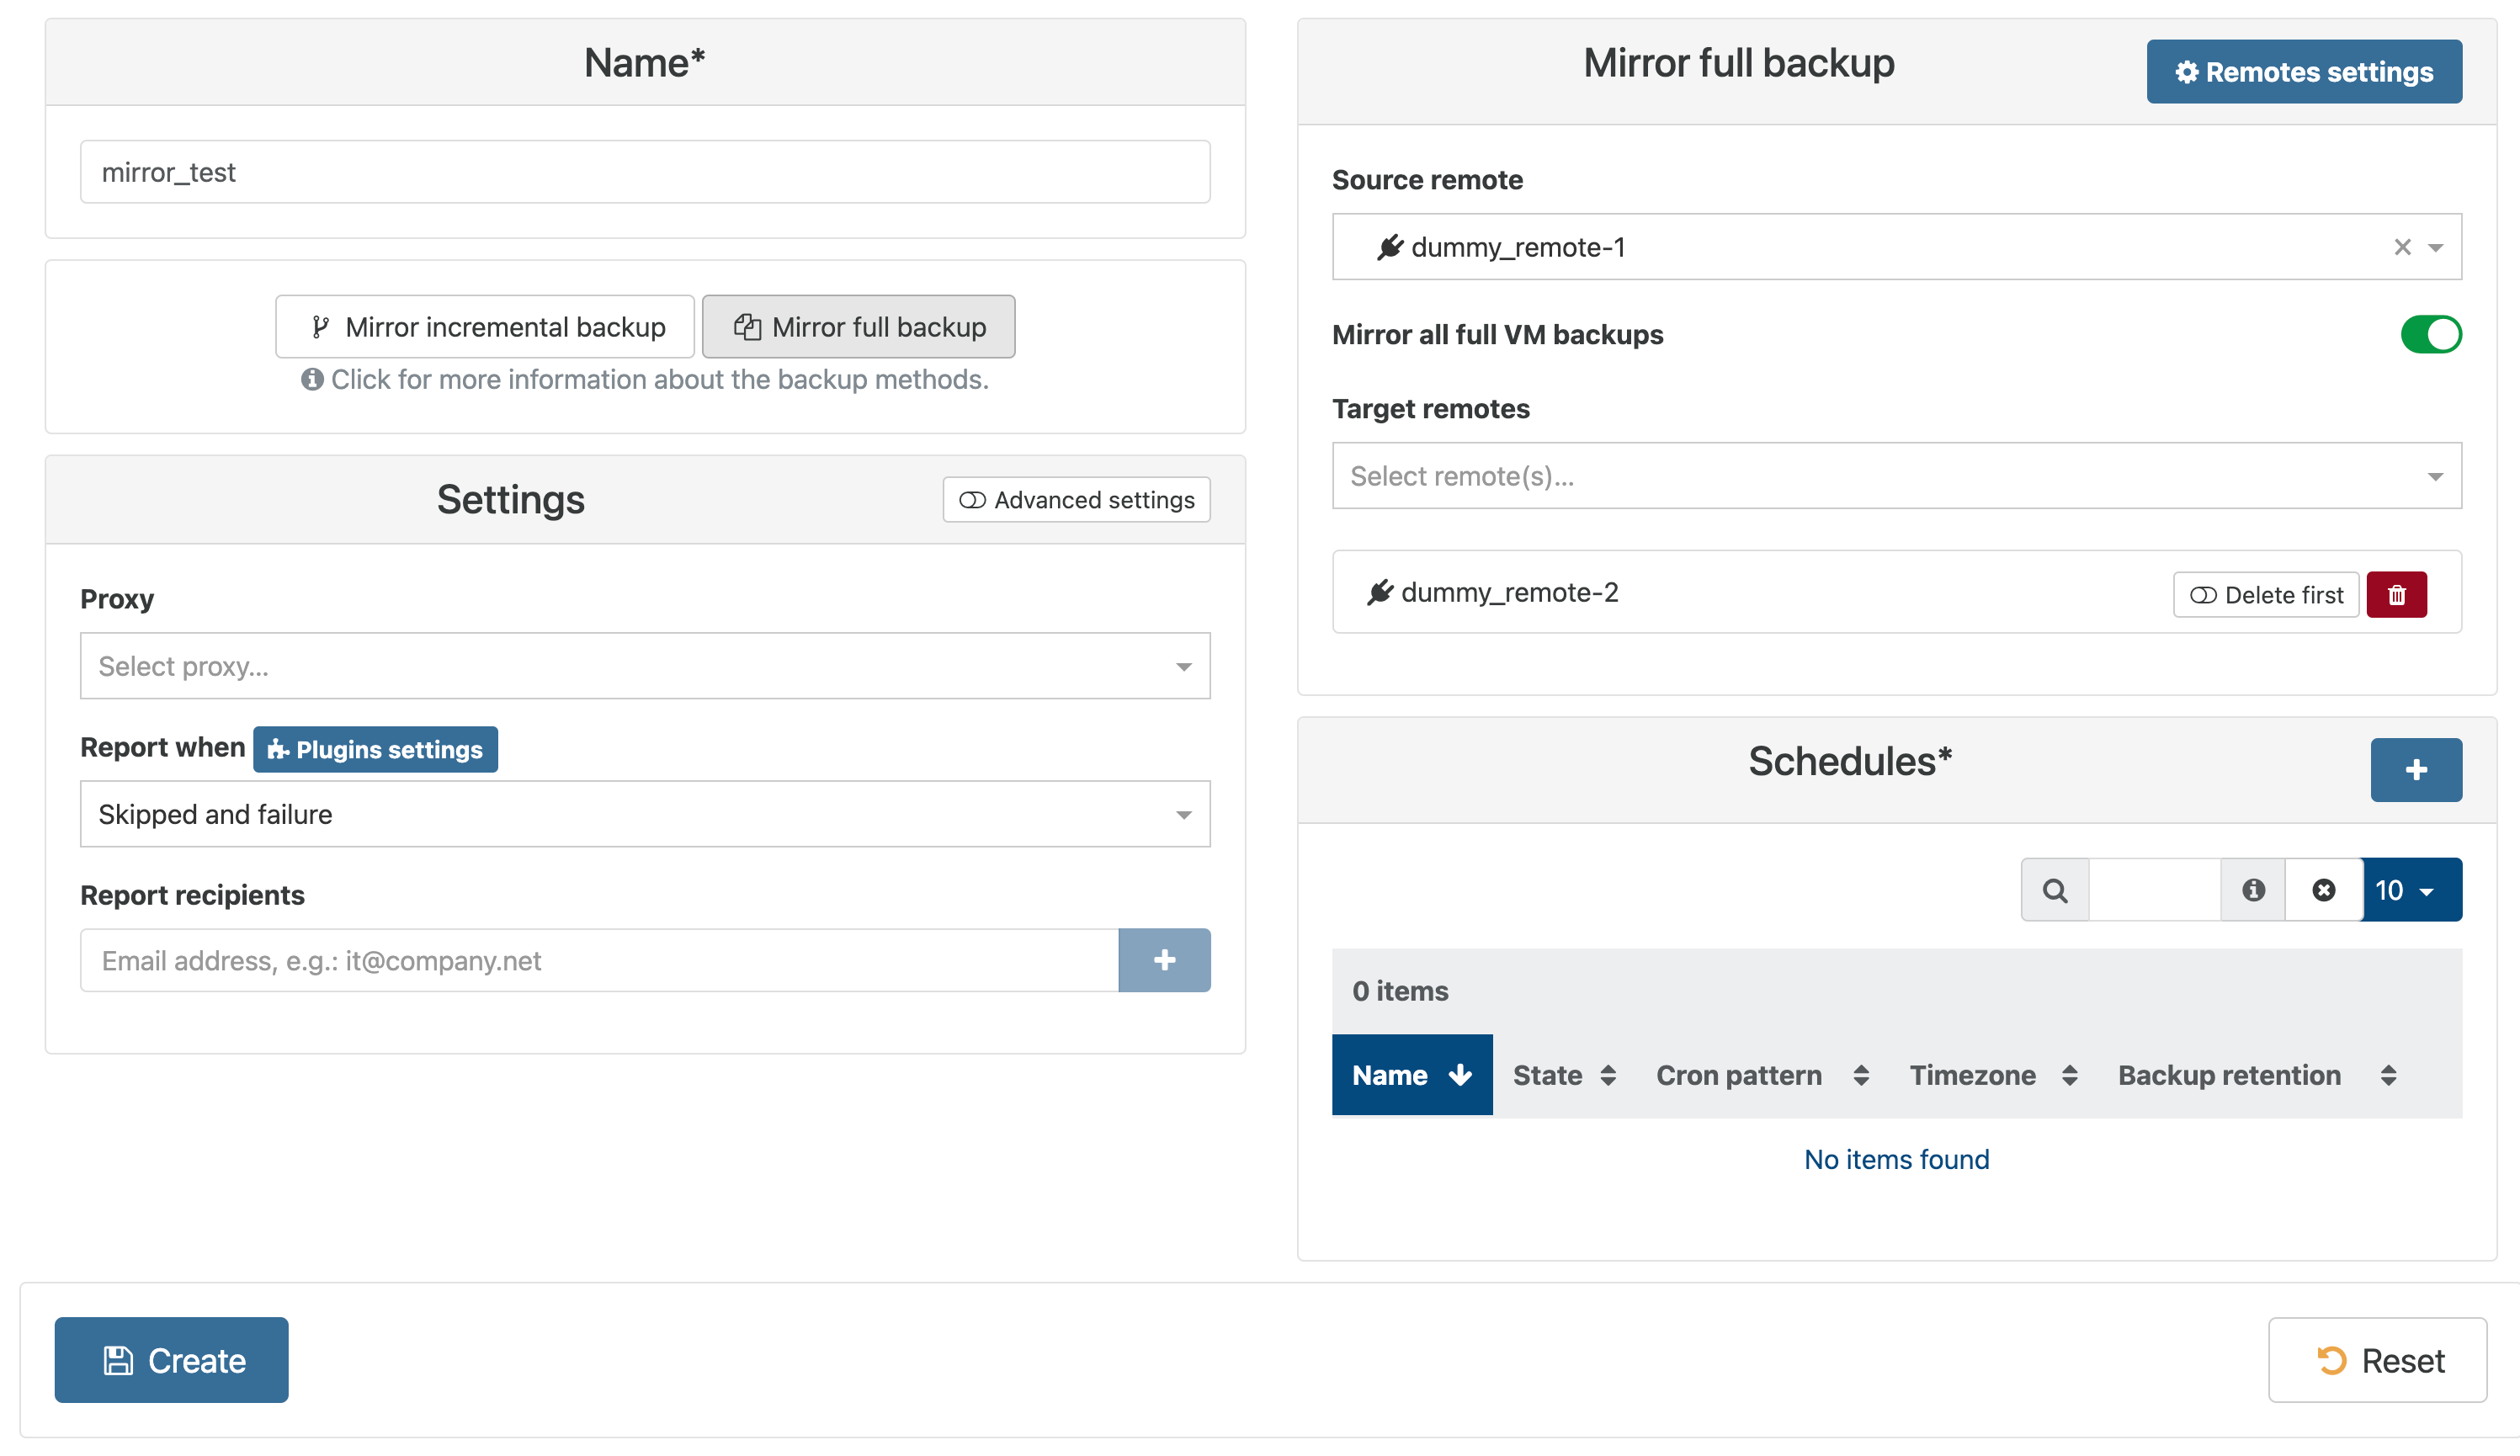The width and height of the screenshot is (2520, 1456).
Task: Toggle Delete first for dummy_remote-2
Action: point(2265,595)
